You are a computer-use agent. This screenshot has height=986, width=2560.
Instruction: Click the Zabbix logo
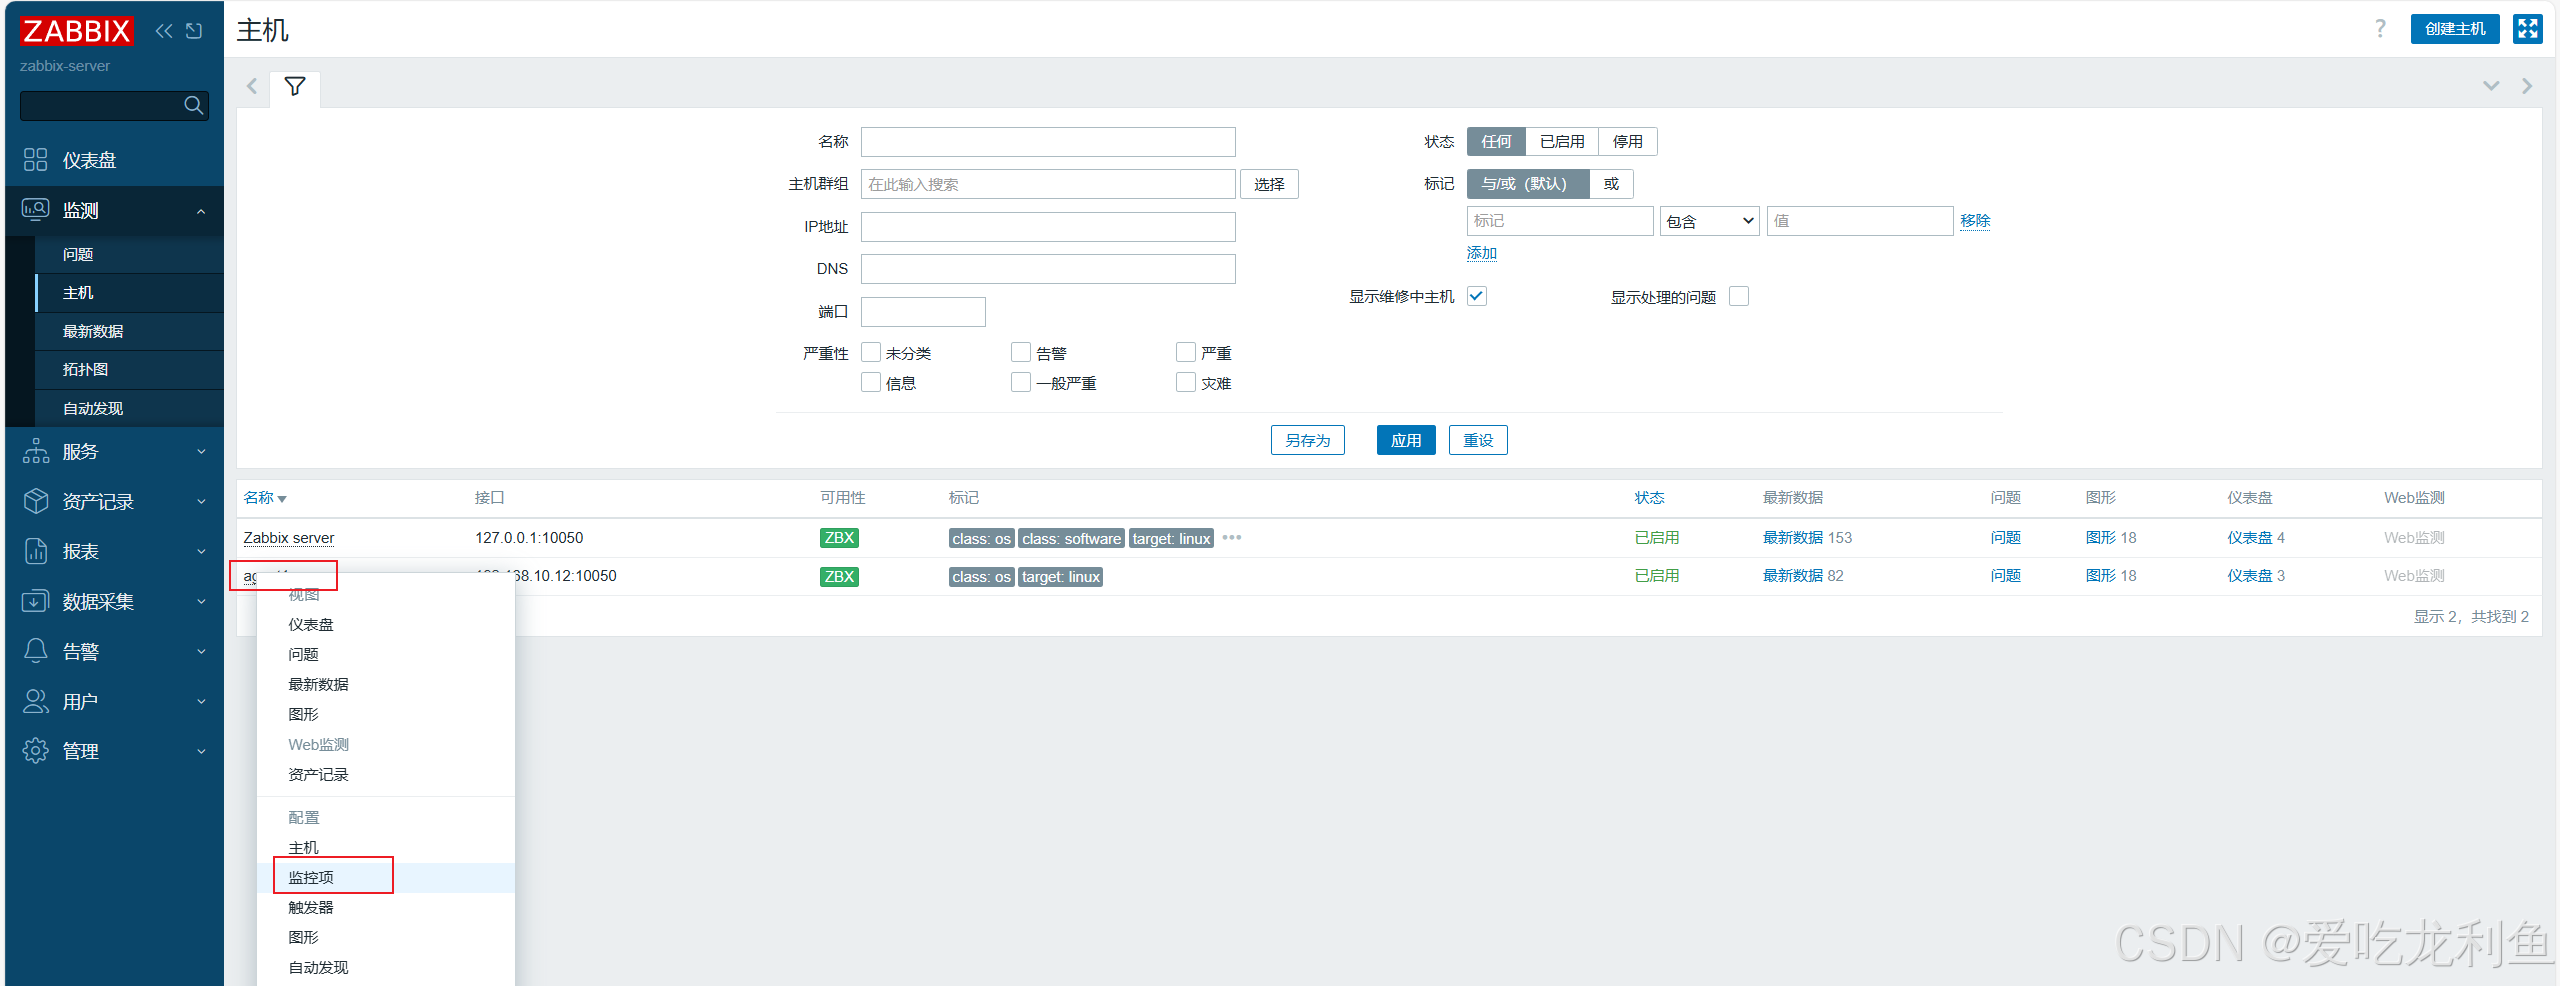tap(77, 31)
